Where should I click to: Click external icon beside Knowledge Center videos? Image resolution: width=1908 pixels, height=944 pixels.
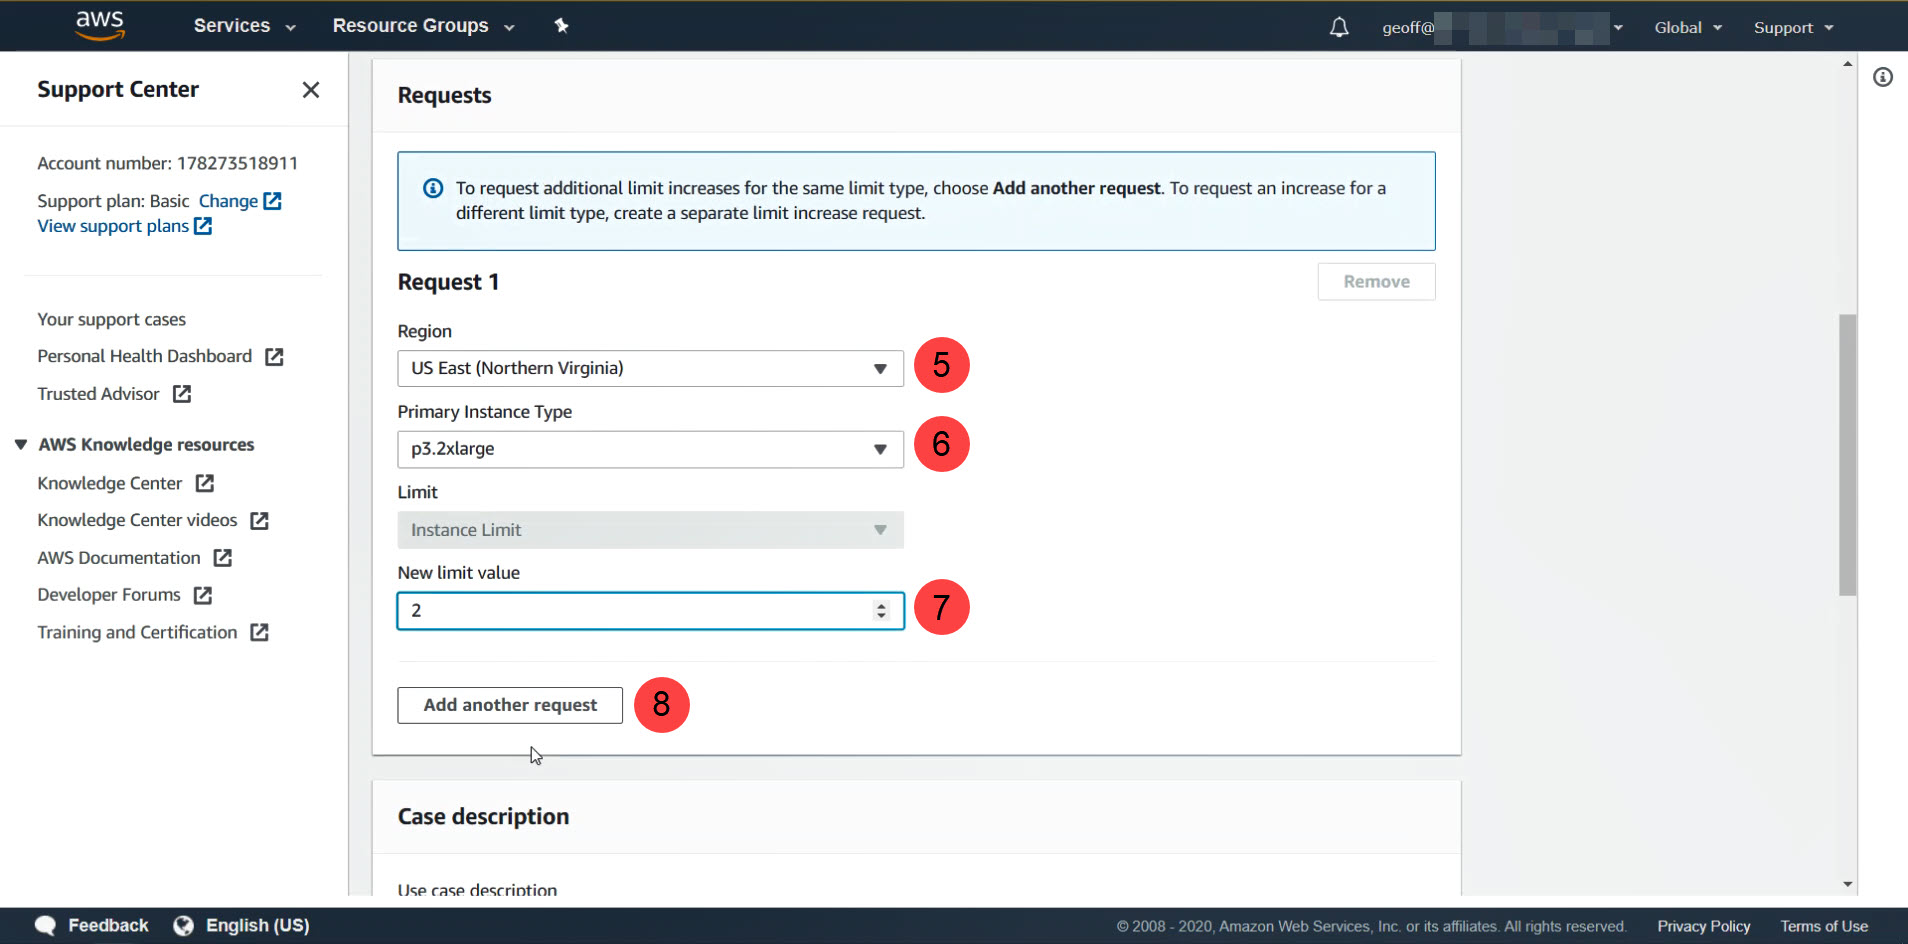coord(259,521)
